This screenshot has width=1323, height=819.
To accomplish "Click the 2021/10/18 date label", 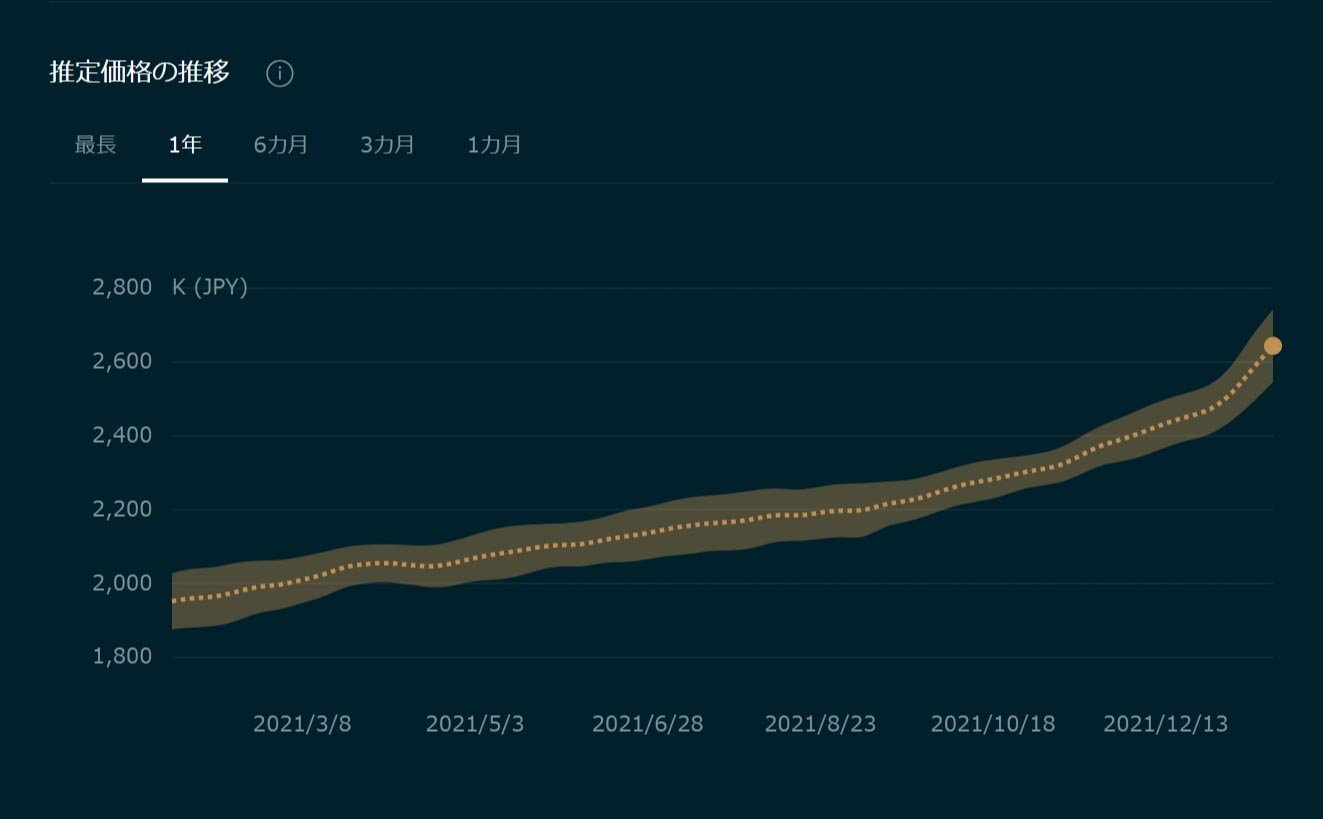I will 992,724.
